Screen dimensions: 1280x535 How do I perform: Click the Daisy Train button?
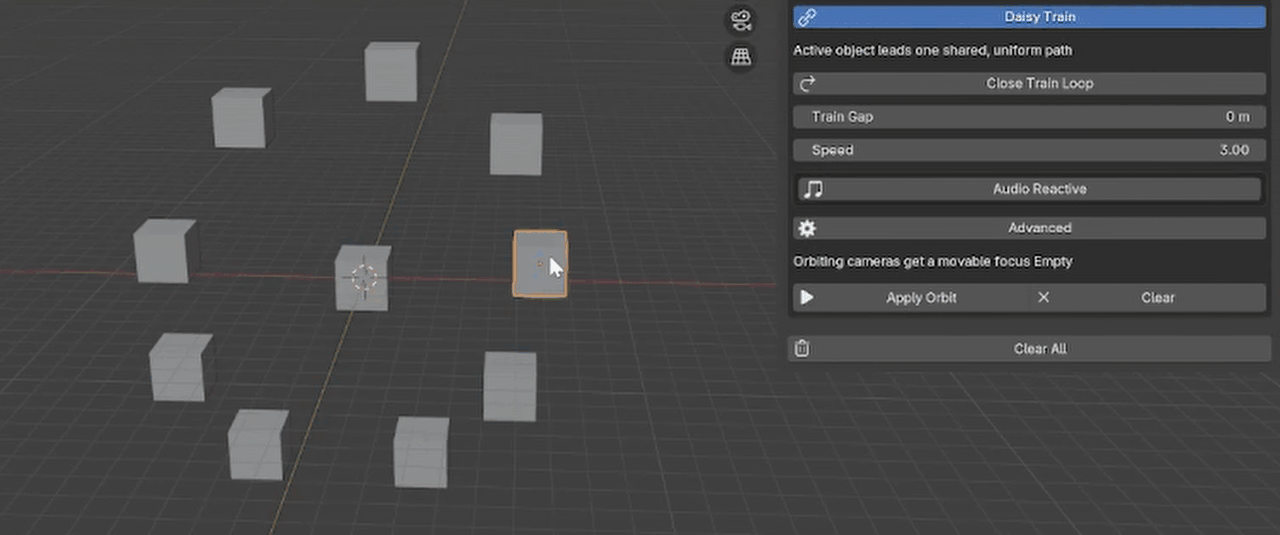(x=1030, y=17)
